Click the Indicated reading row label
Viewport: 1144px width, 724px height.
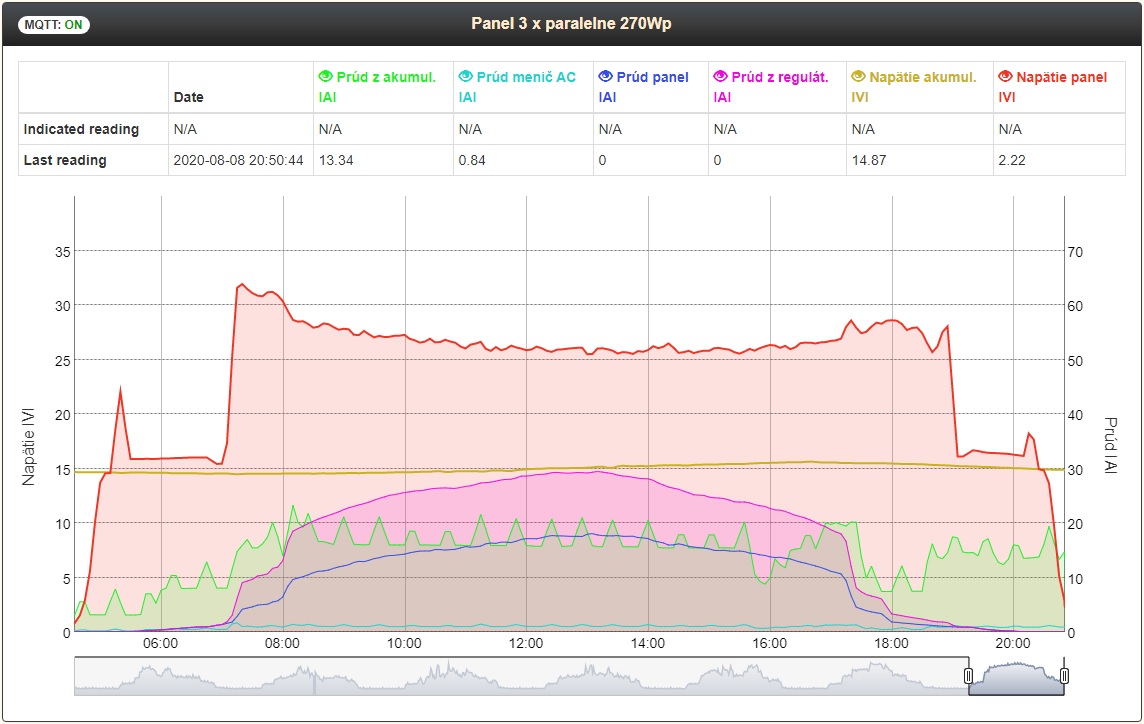click(x=81, y=129)
